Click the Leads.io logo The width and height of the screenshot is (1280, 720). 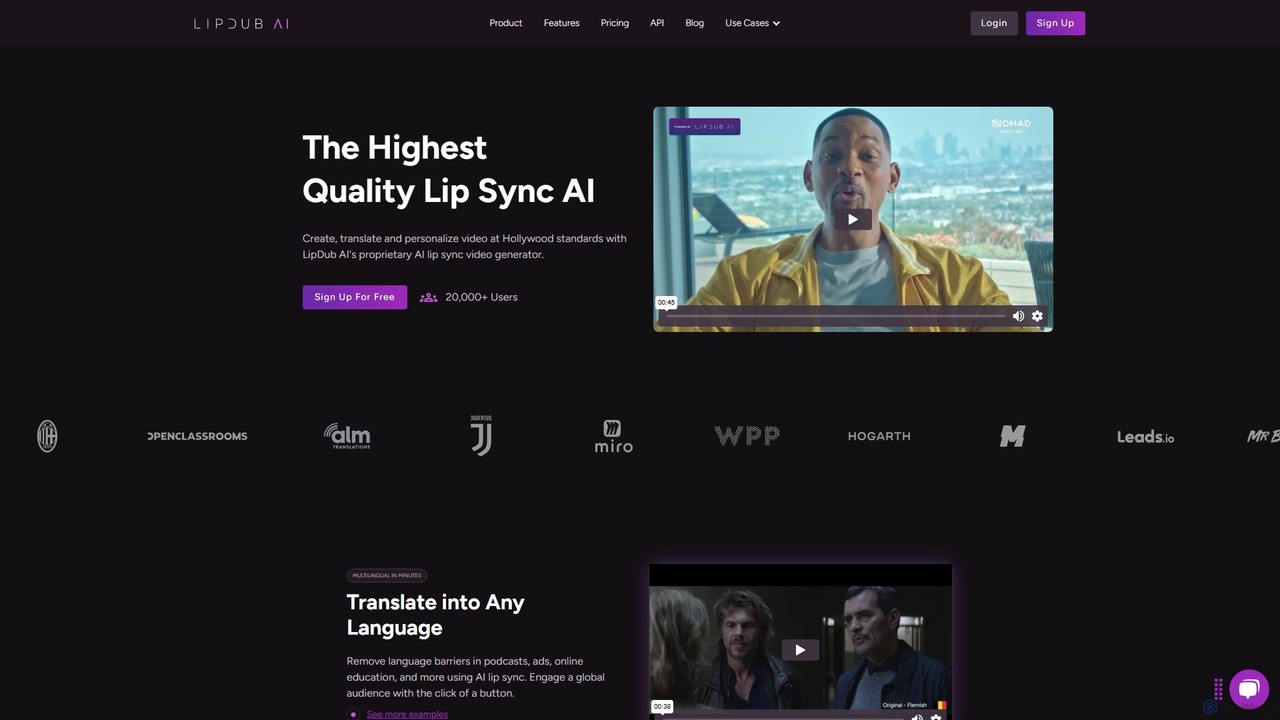(1145, 437)
